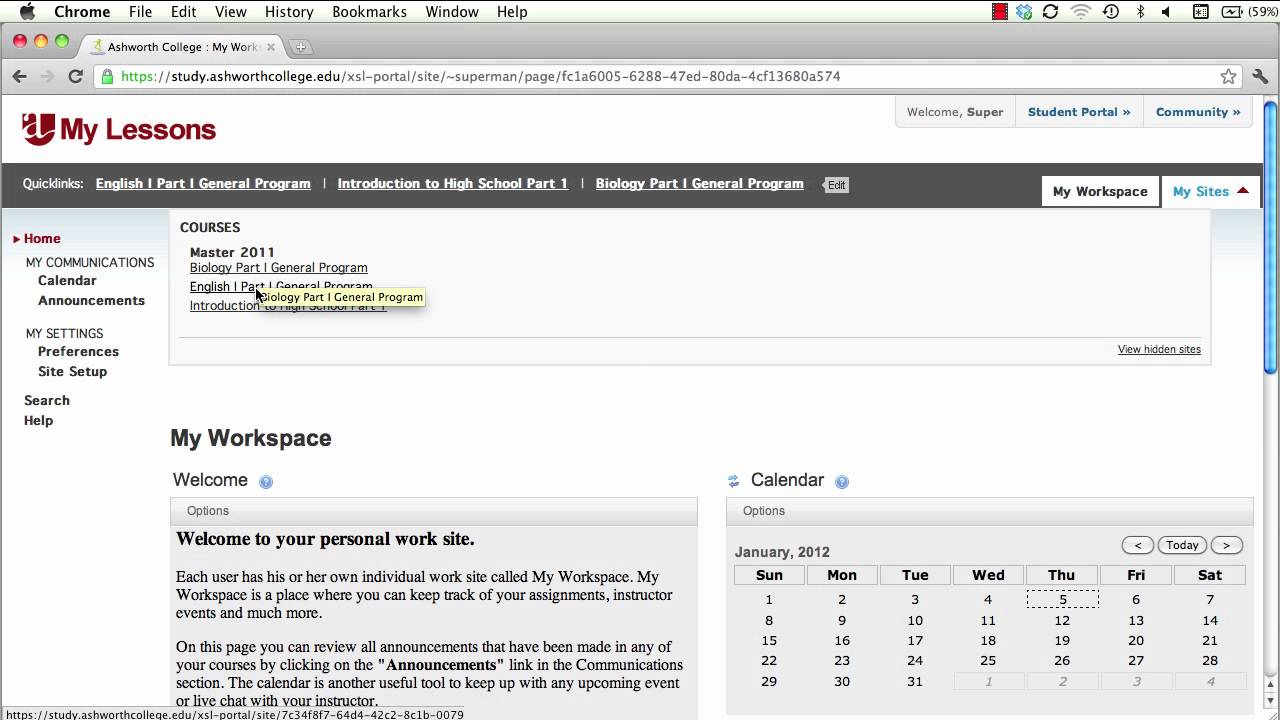The image size is (1280, 720).
Task: Open the Bookmarks menu
Action: click(369, 12)
